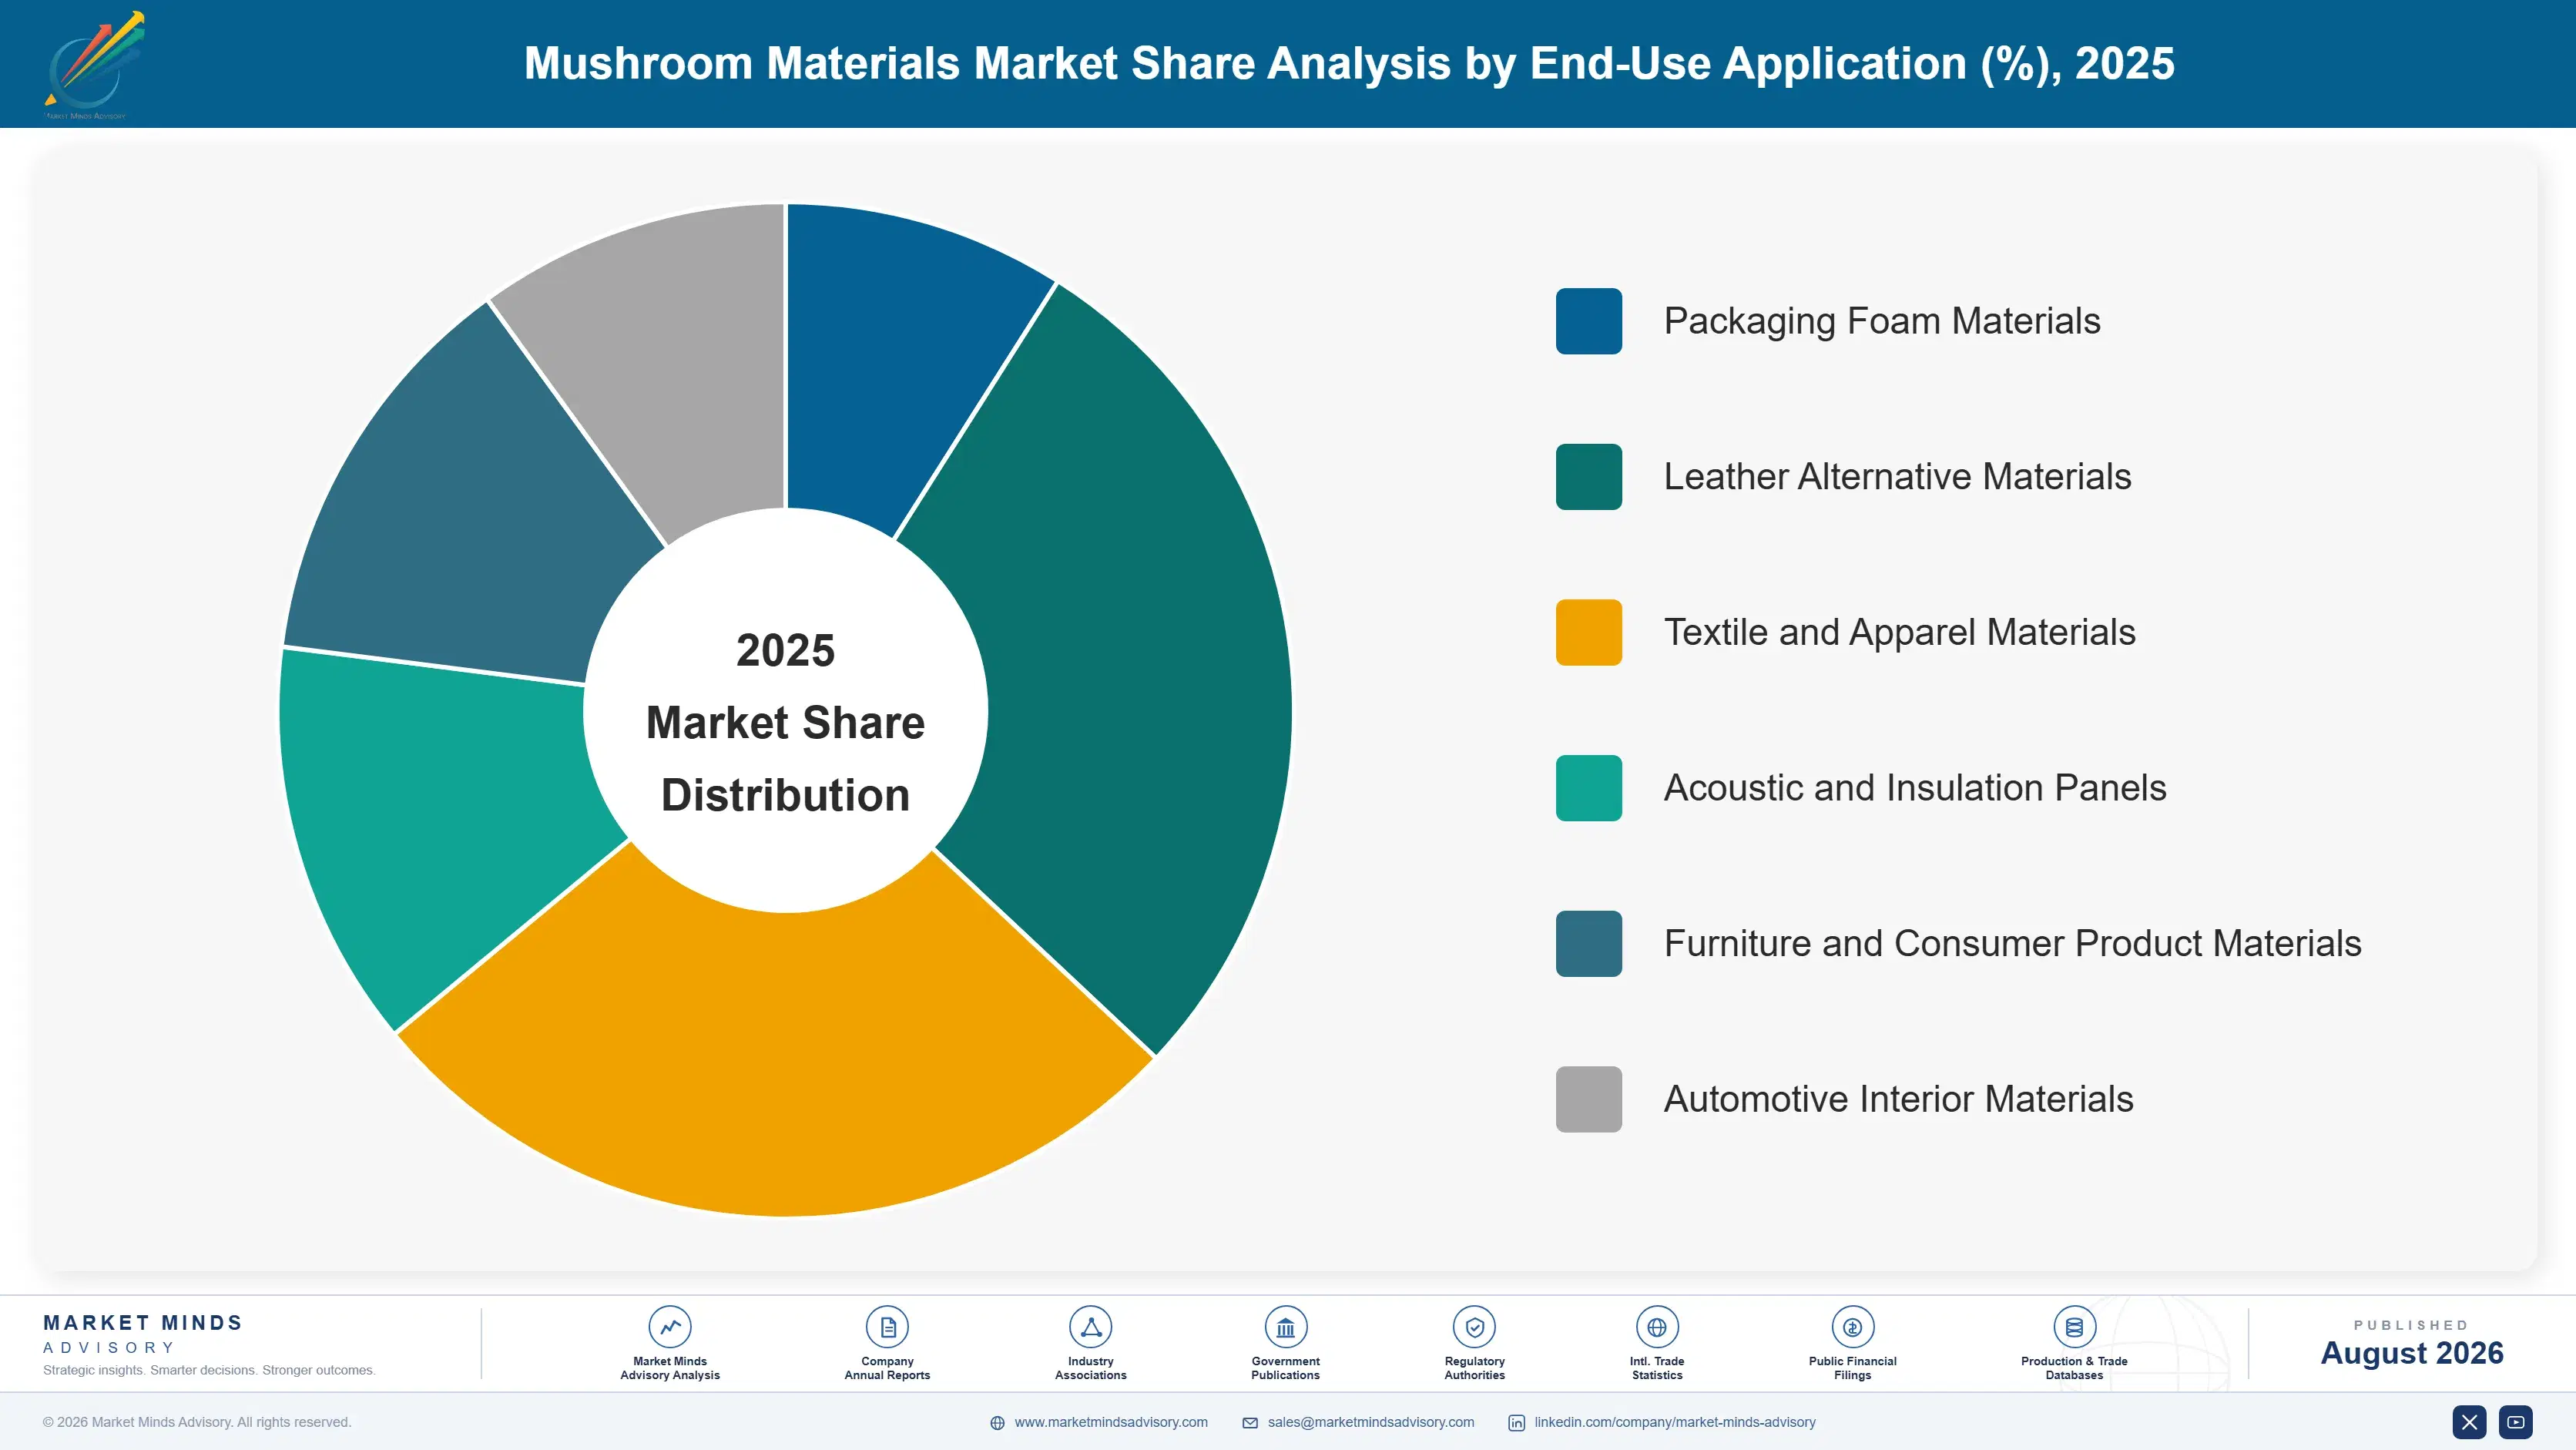Click the Furniture and Consumer Product swatch
Screen dimensions: 2576x1450
[x=1588, y=943]
